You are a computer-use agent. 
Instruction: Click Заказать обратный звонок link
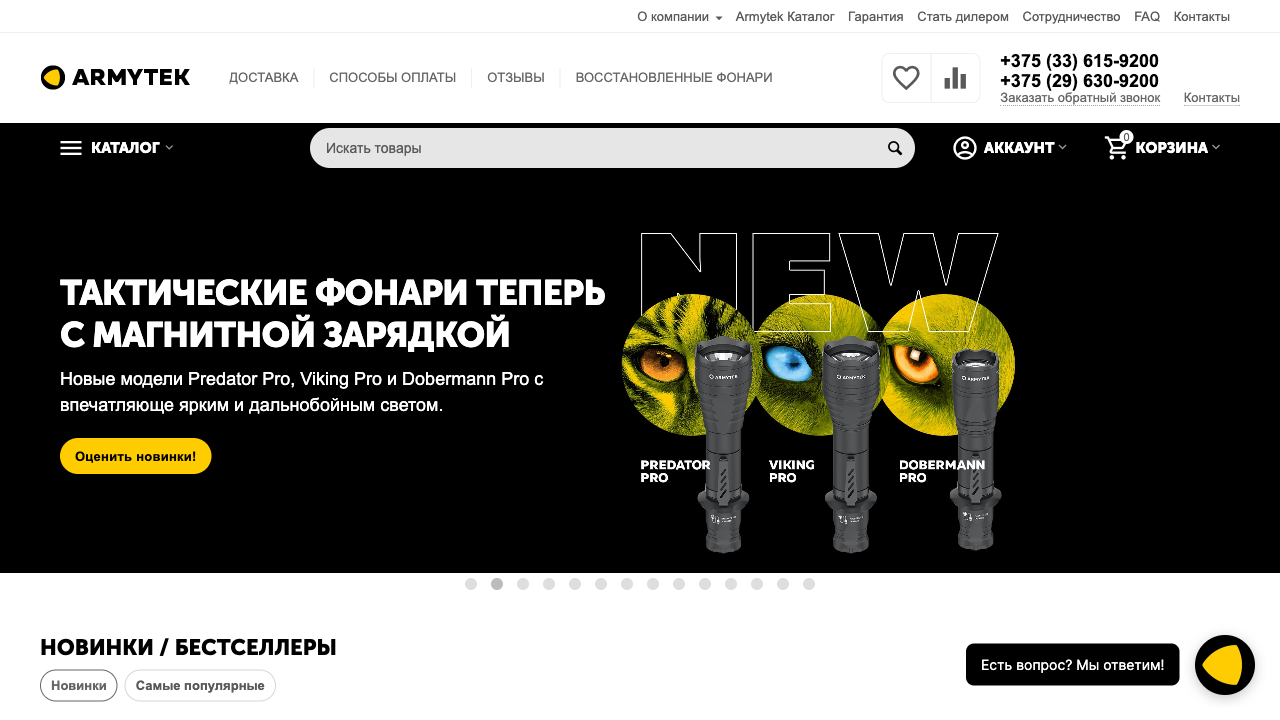1080,98
